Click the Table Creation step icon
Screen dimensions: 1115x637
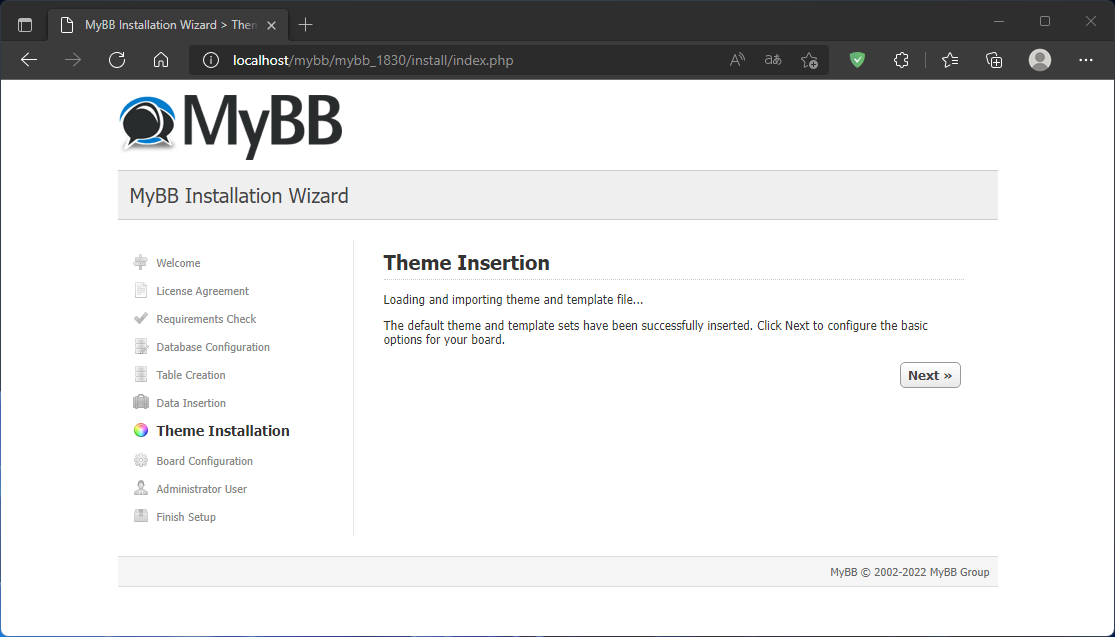pos(141,374)
